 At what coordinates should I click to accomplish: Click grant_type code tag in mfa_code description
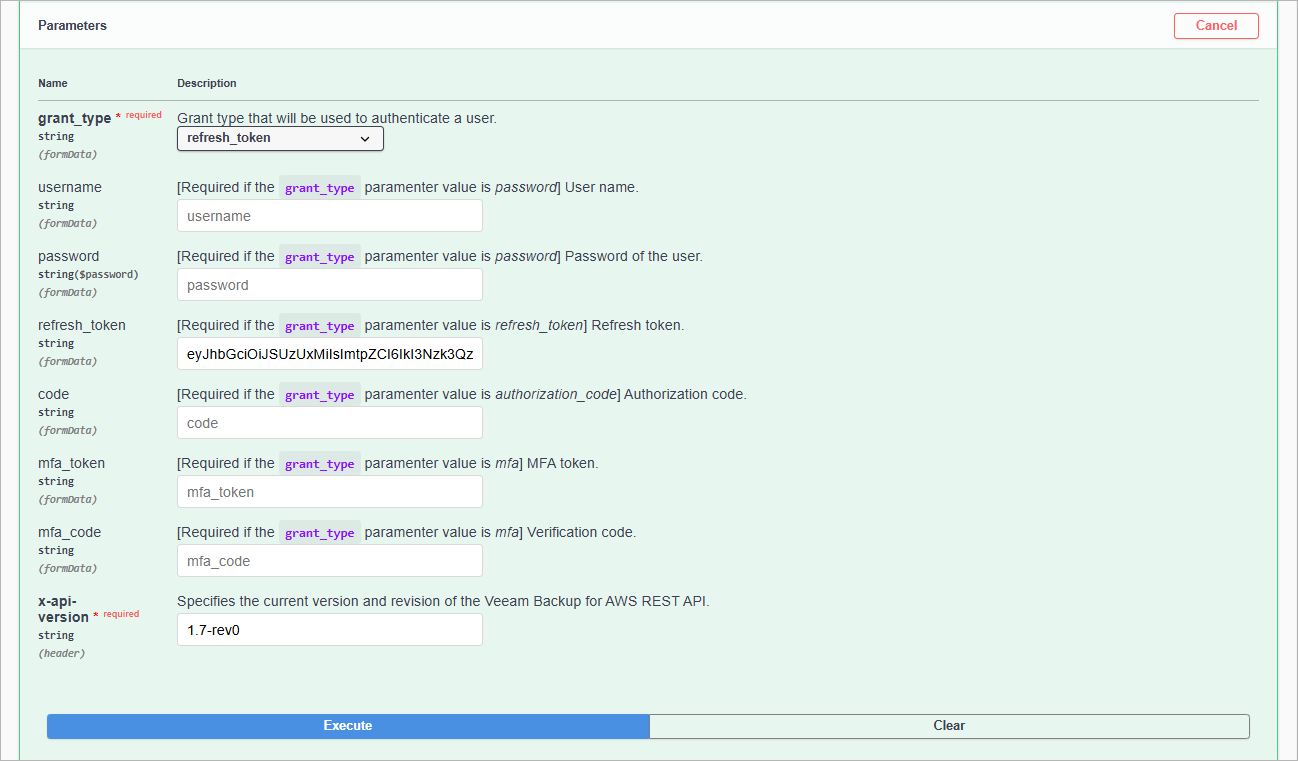[x=320, y=533]
